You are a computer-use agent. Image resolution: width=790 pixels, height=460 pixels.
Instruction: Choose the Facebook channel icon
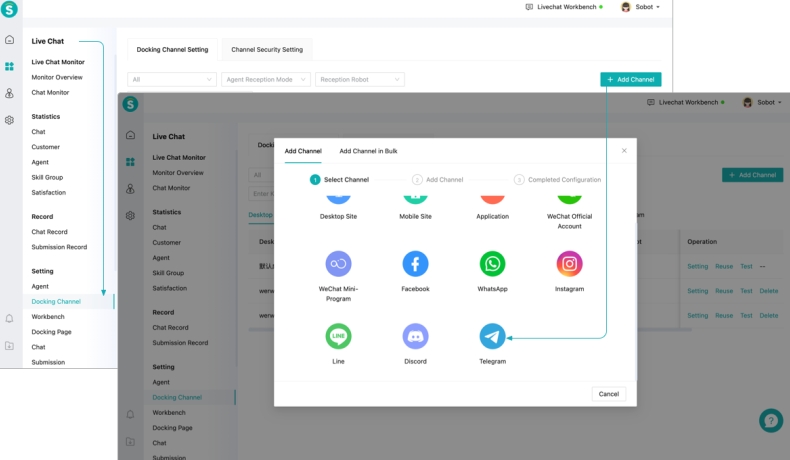[x=415, y=264]
